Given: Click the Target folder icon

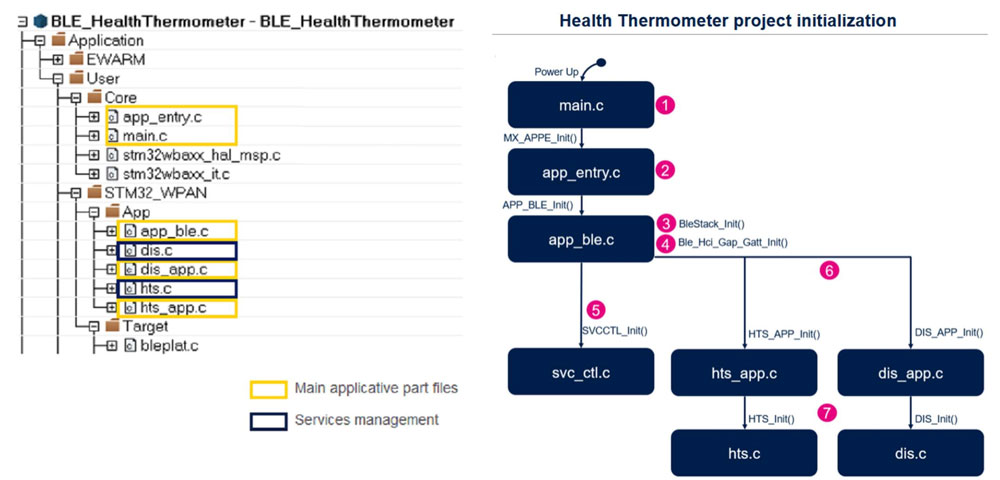Looking at the screenshot, I should [x=113, y=326].
